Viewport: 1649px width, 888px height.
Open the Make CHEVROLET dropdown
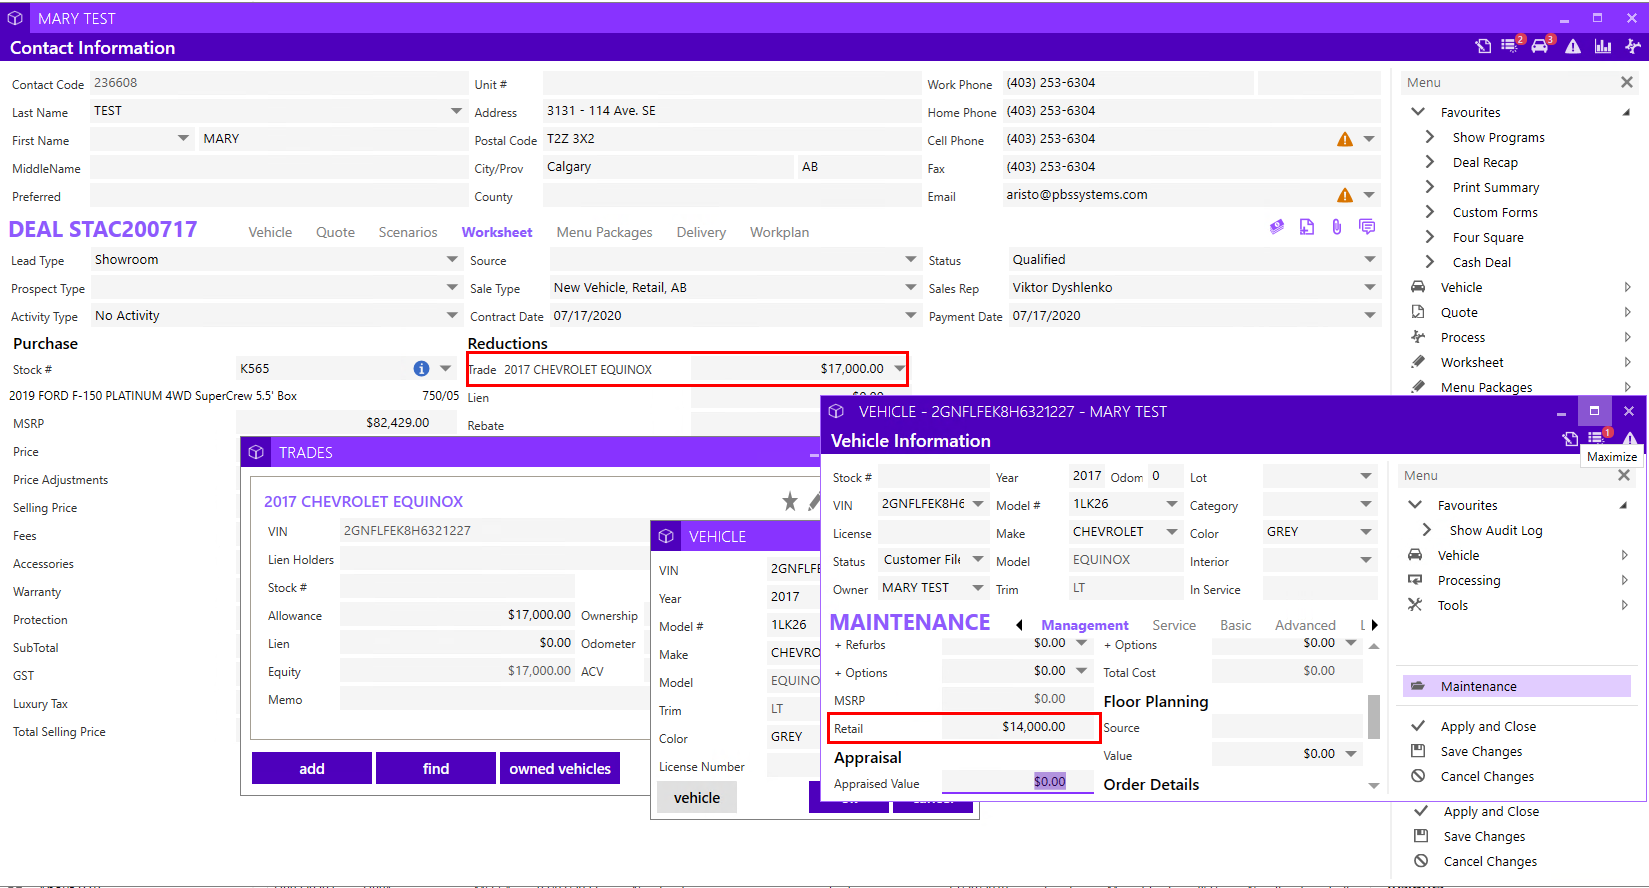1172,532
